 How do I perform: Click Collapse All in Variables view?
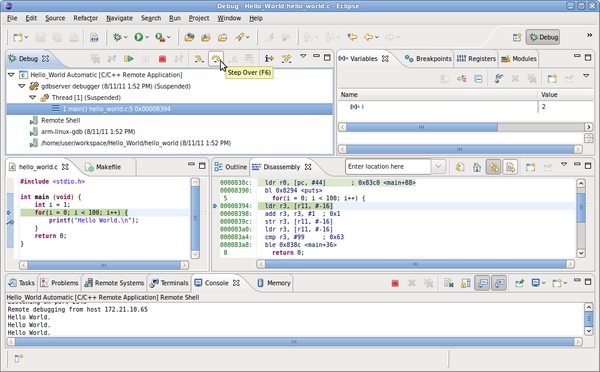click(478, 79)
